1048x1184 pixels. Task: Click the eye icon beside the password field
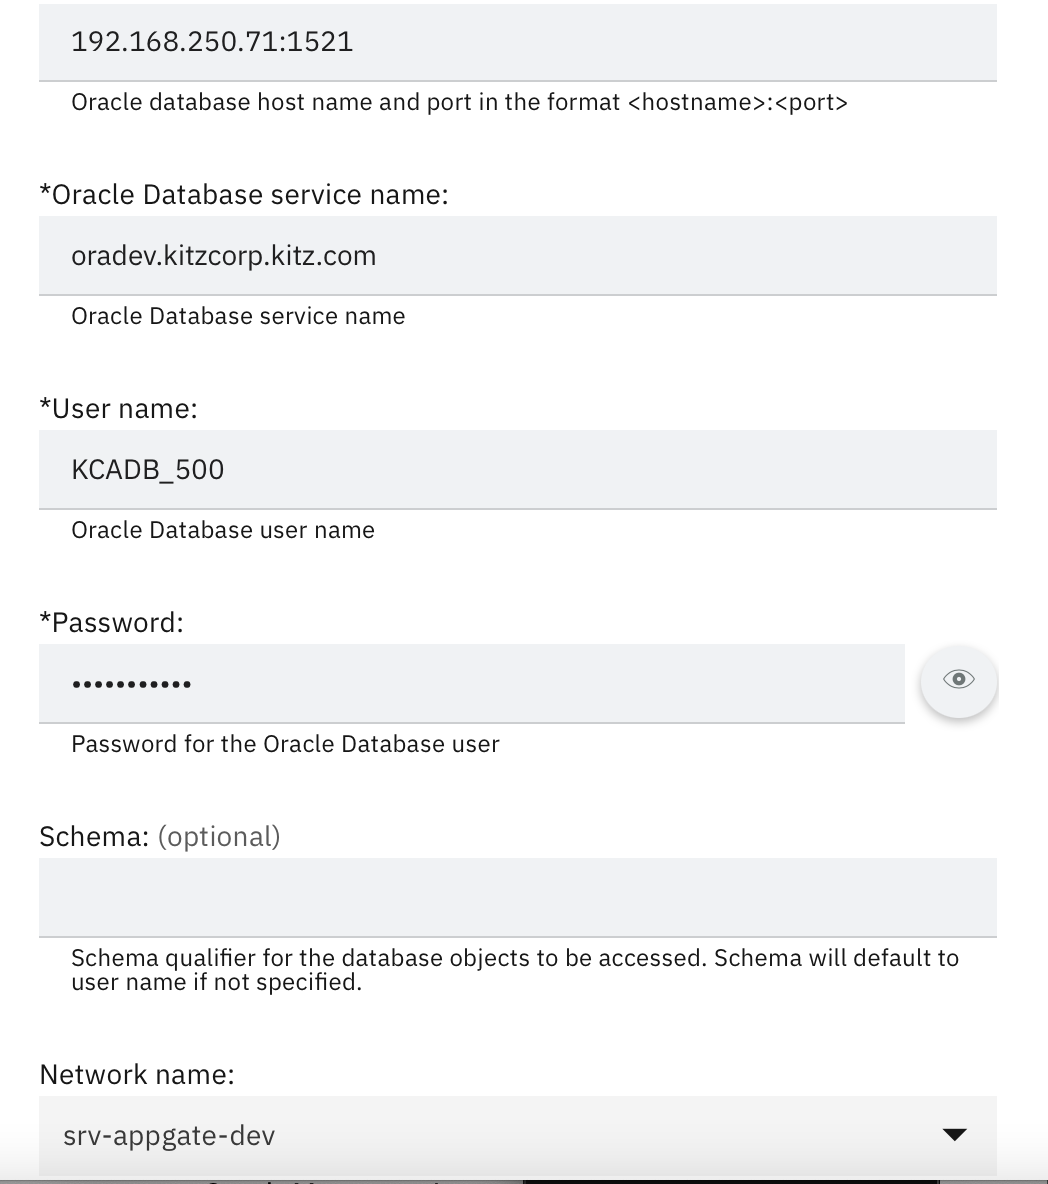click(958, 681)
